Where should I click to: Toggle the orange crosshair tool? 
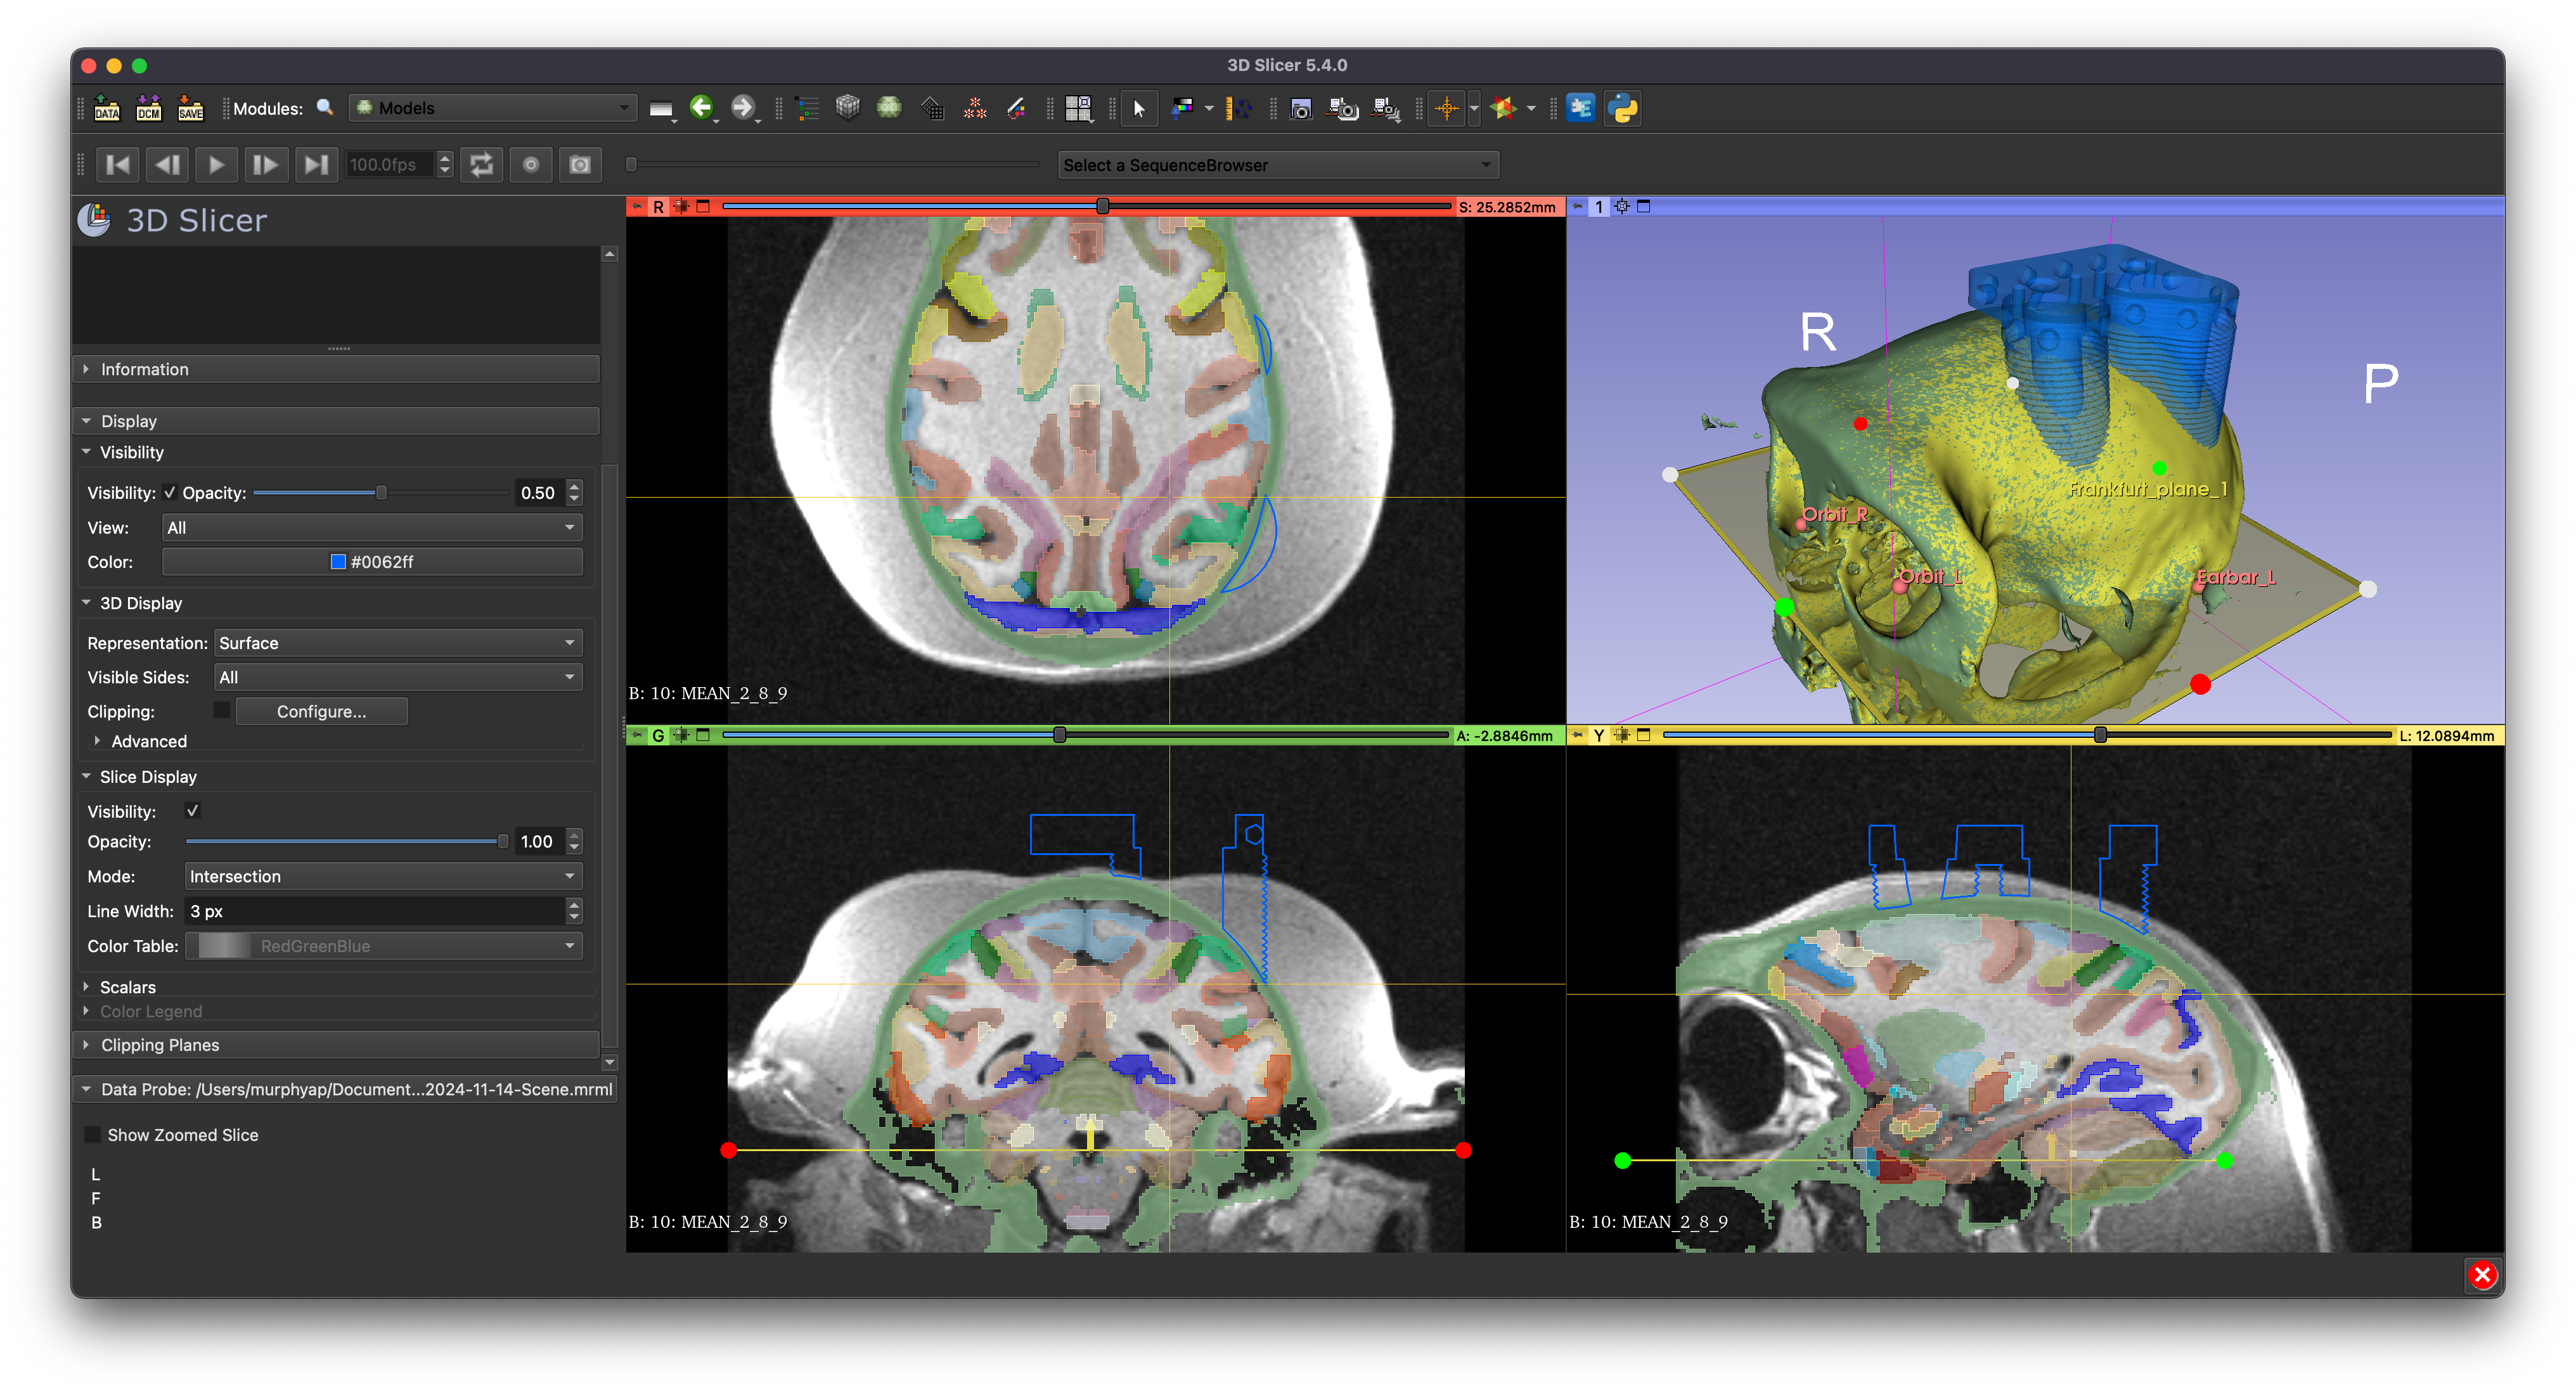pos(1447,108)
